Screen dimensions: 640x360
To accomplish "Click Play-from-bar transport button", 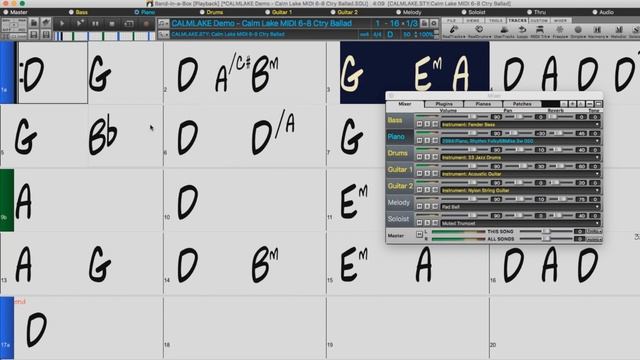I will tap(79, 24).
